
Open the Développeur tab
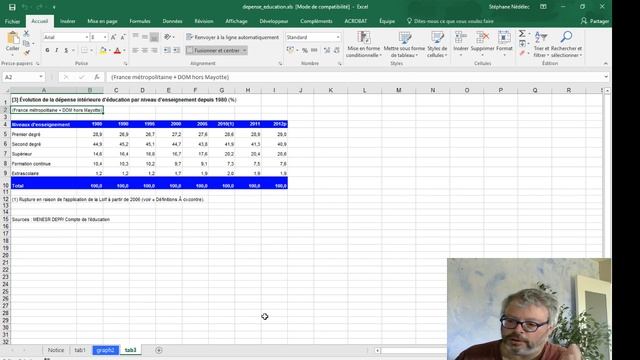click(x=274, y=21)
